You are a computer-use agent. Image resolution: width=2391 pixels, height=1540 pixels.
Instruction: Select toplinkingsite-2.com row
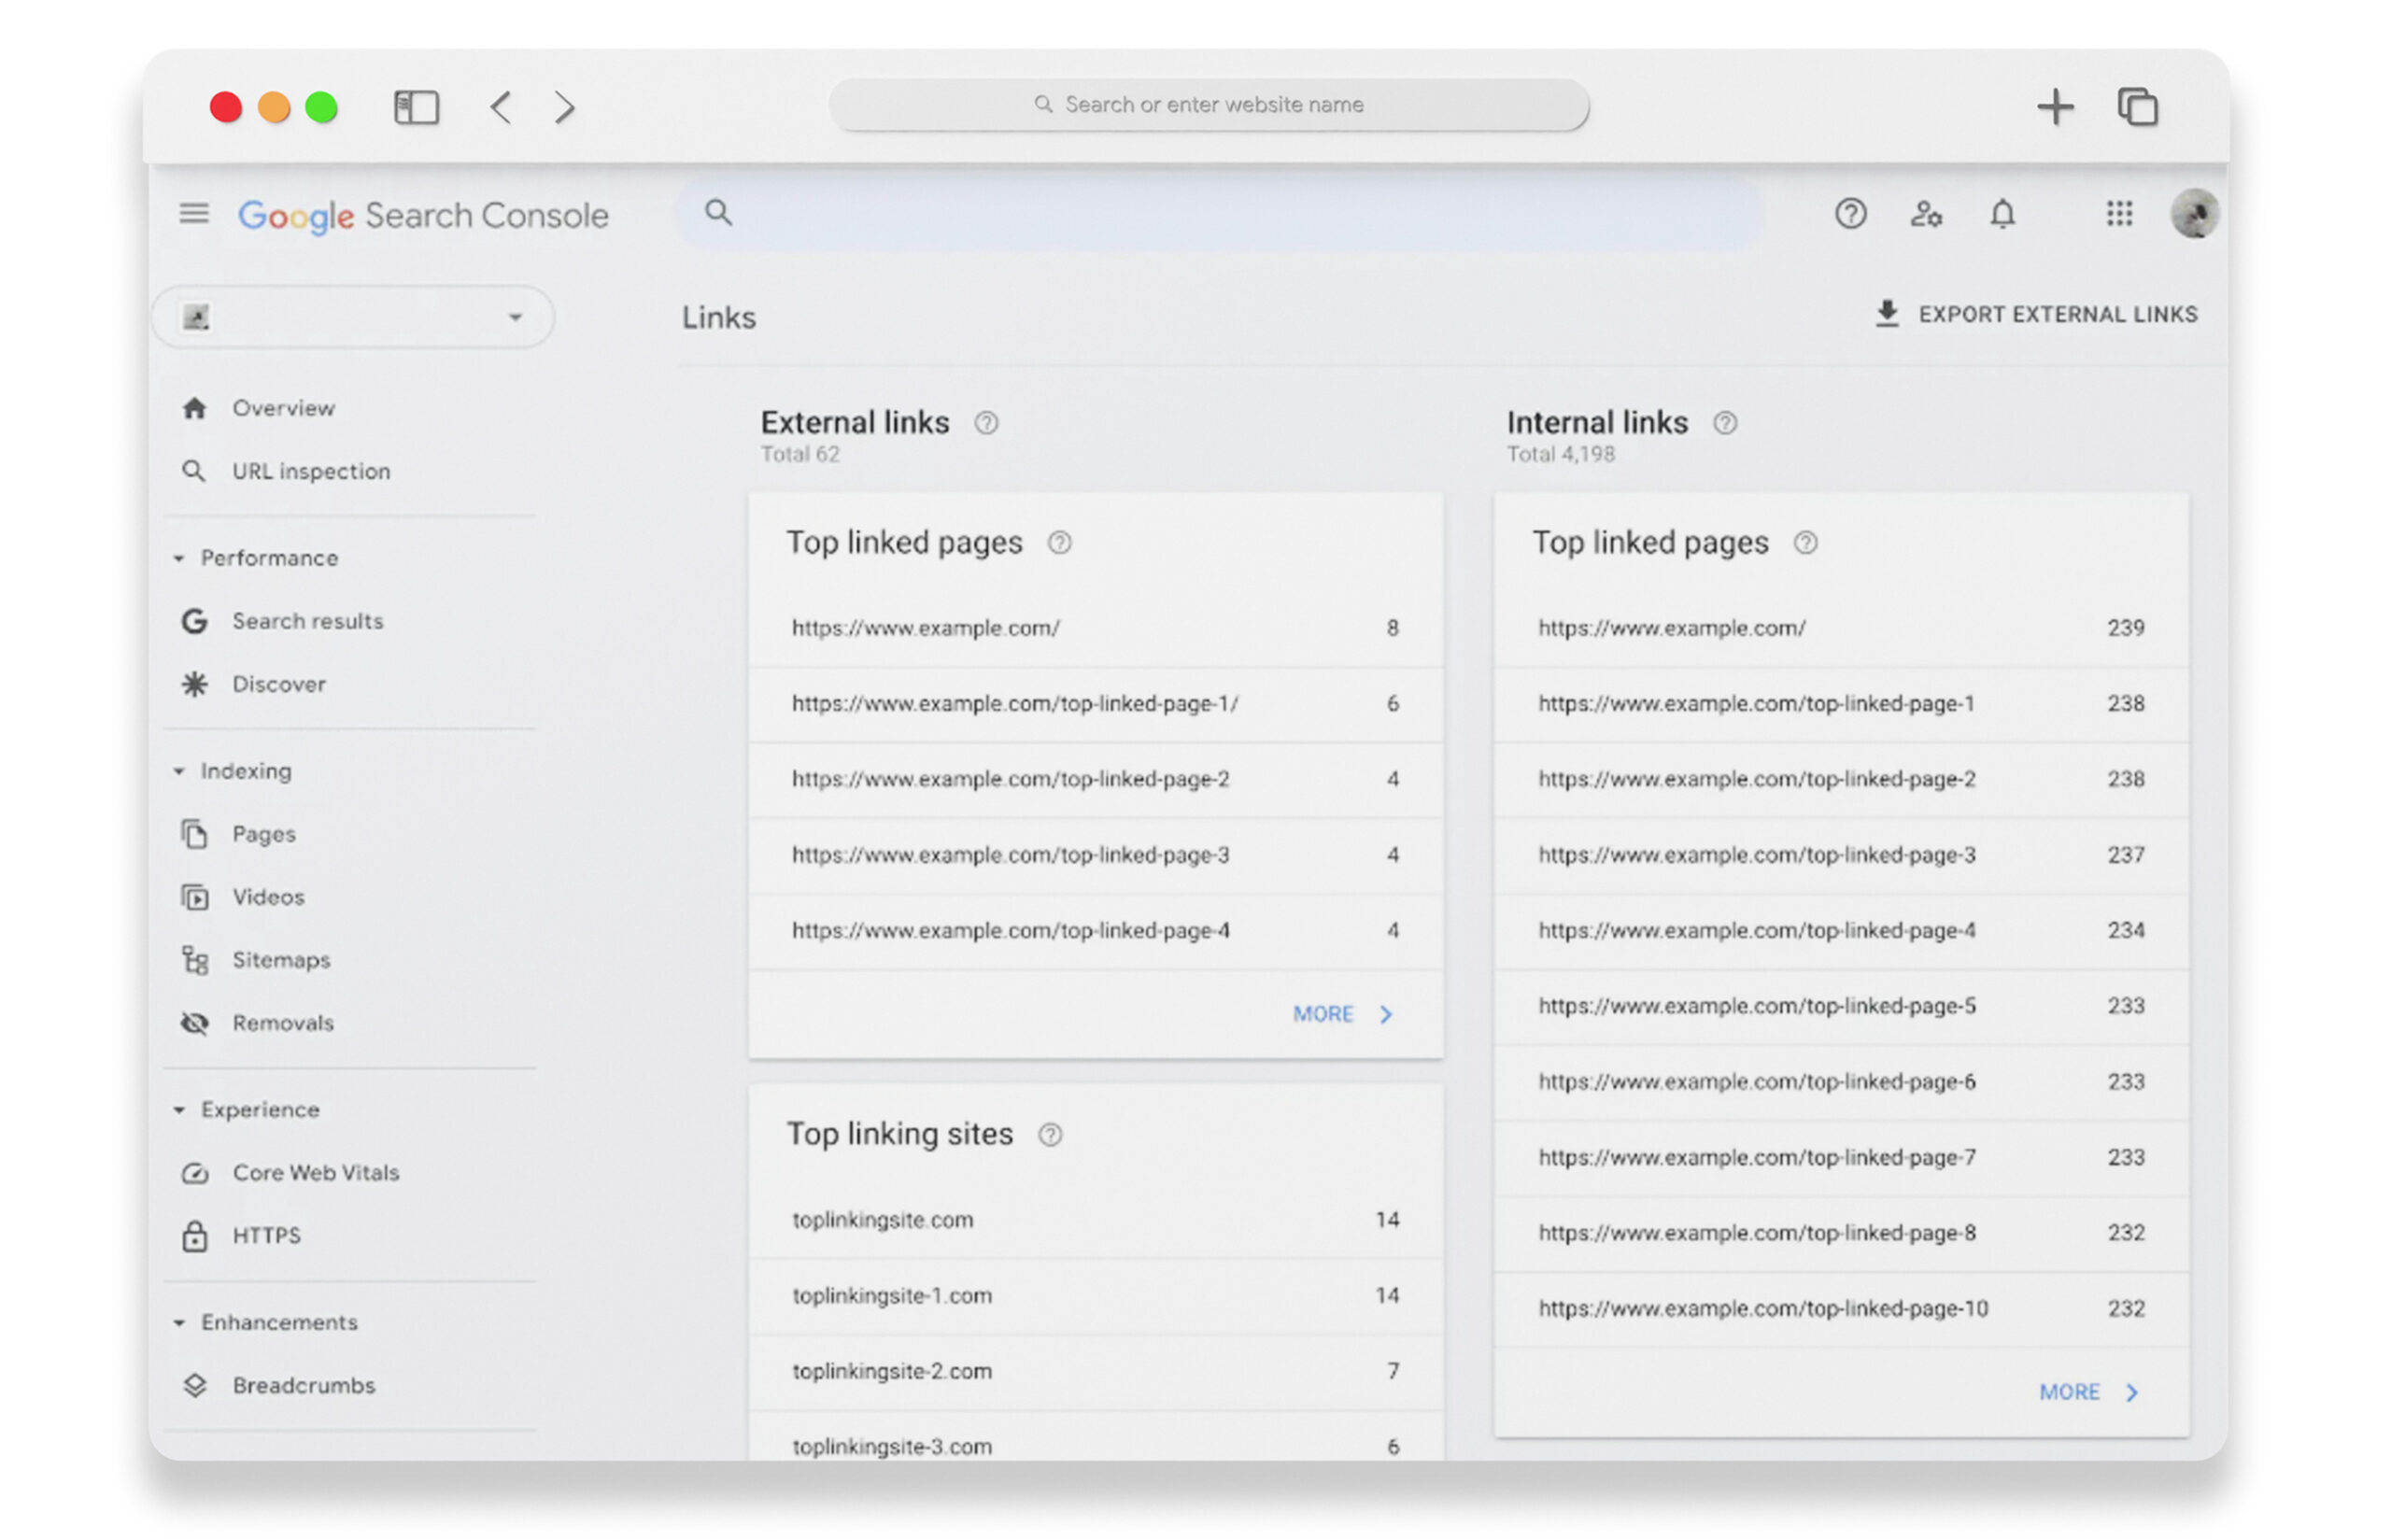[1095, 1372]
